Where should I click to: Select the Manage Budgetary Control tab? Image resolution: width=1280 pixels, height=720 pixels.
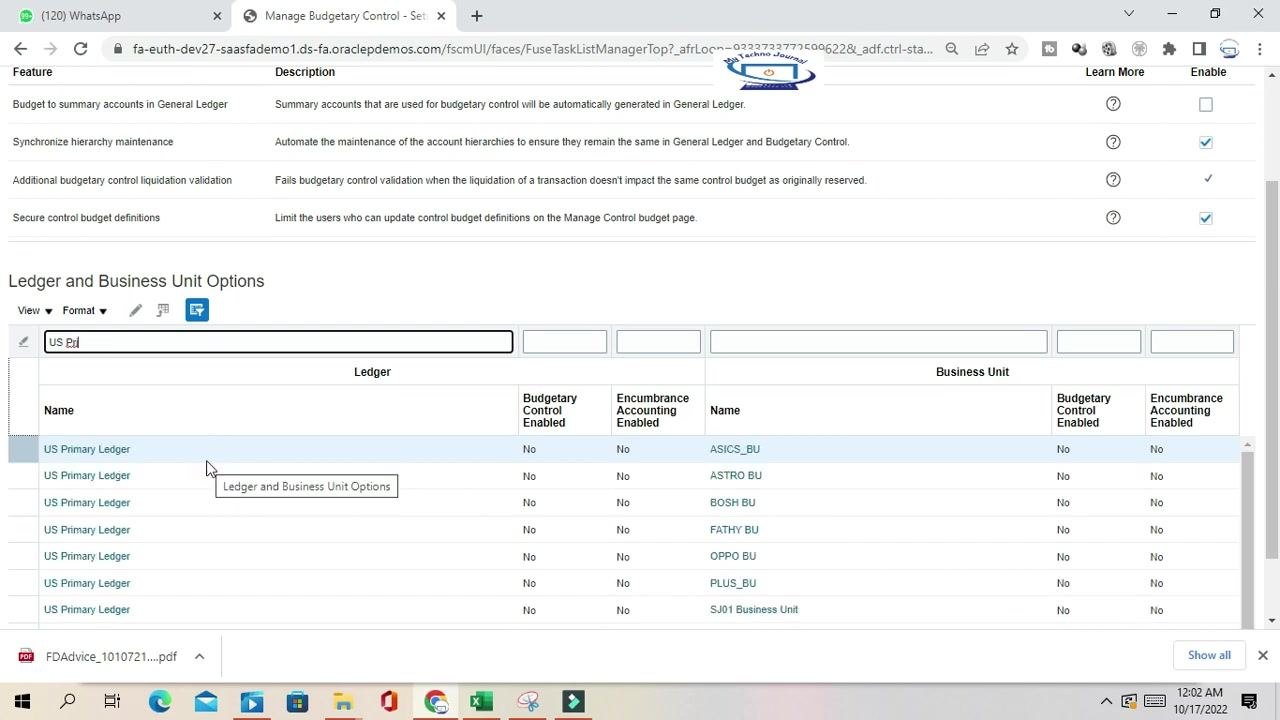343,16
